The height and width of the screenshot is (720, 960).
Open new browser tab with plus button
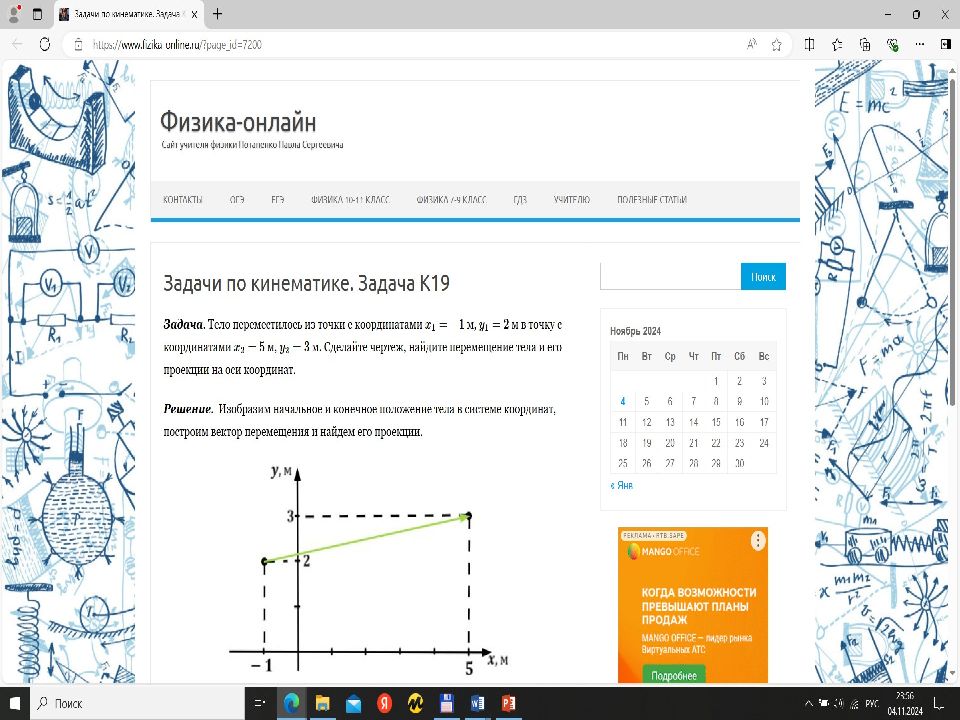point(218,15)
